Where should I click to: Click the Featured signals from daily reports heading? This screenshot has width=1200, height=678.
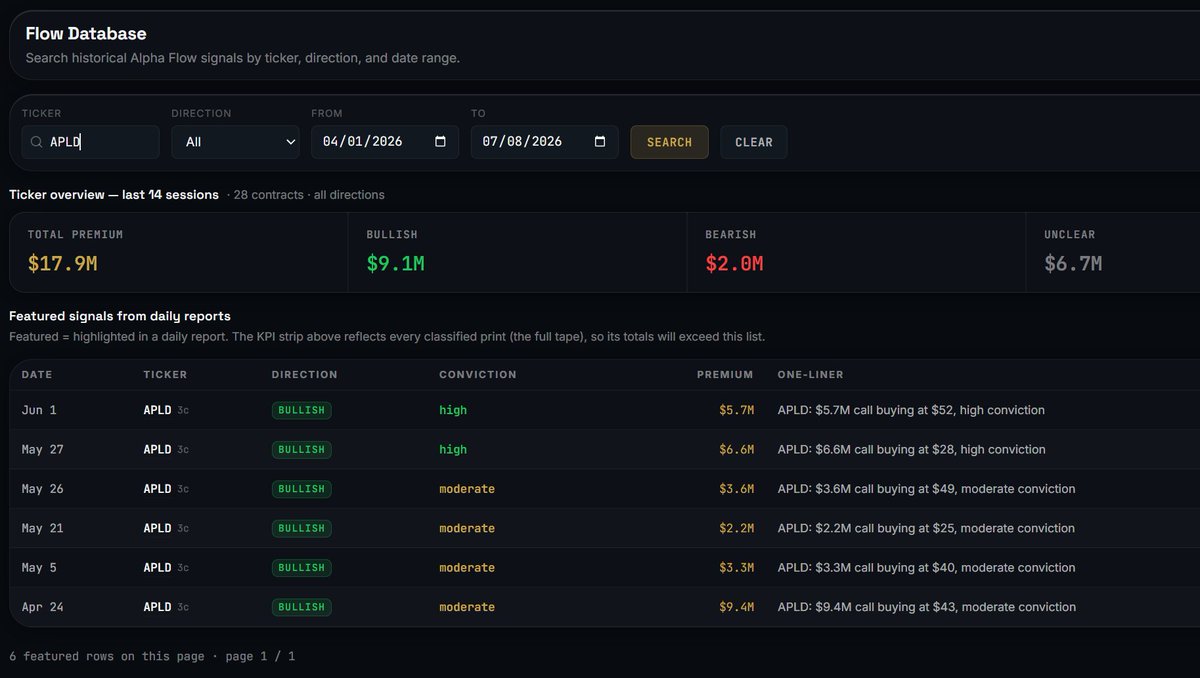[x=120, y=316]
